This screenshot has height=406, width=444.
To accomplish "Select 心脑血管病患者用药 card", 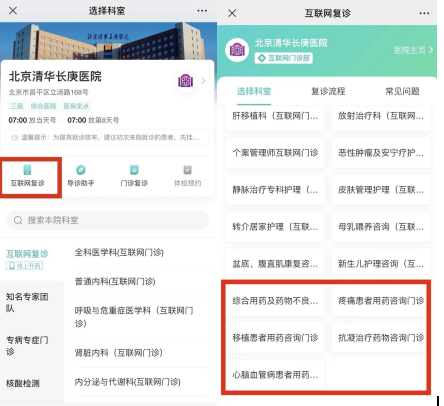I will 275,375.
